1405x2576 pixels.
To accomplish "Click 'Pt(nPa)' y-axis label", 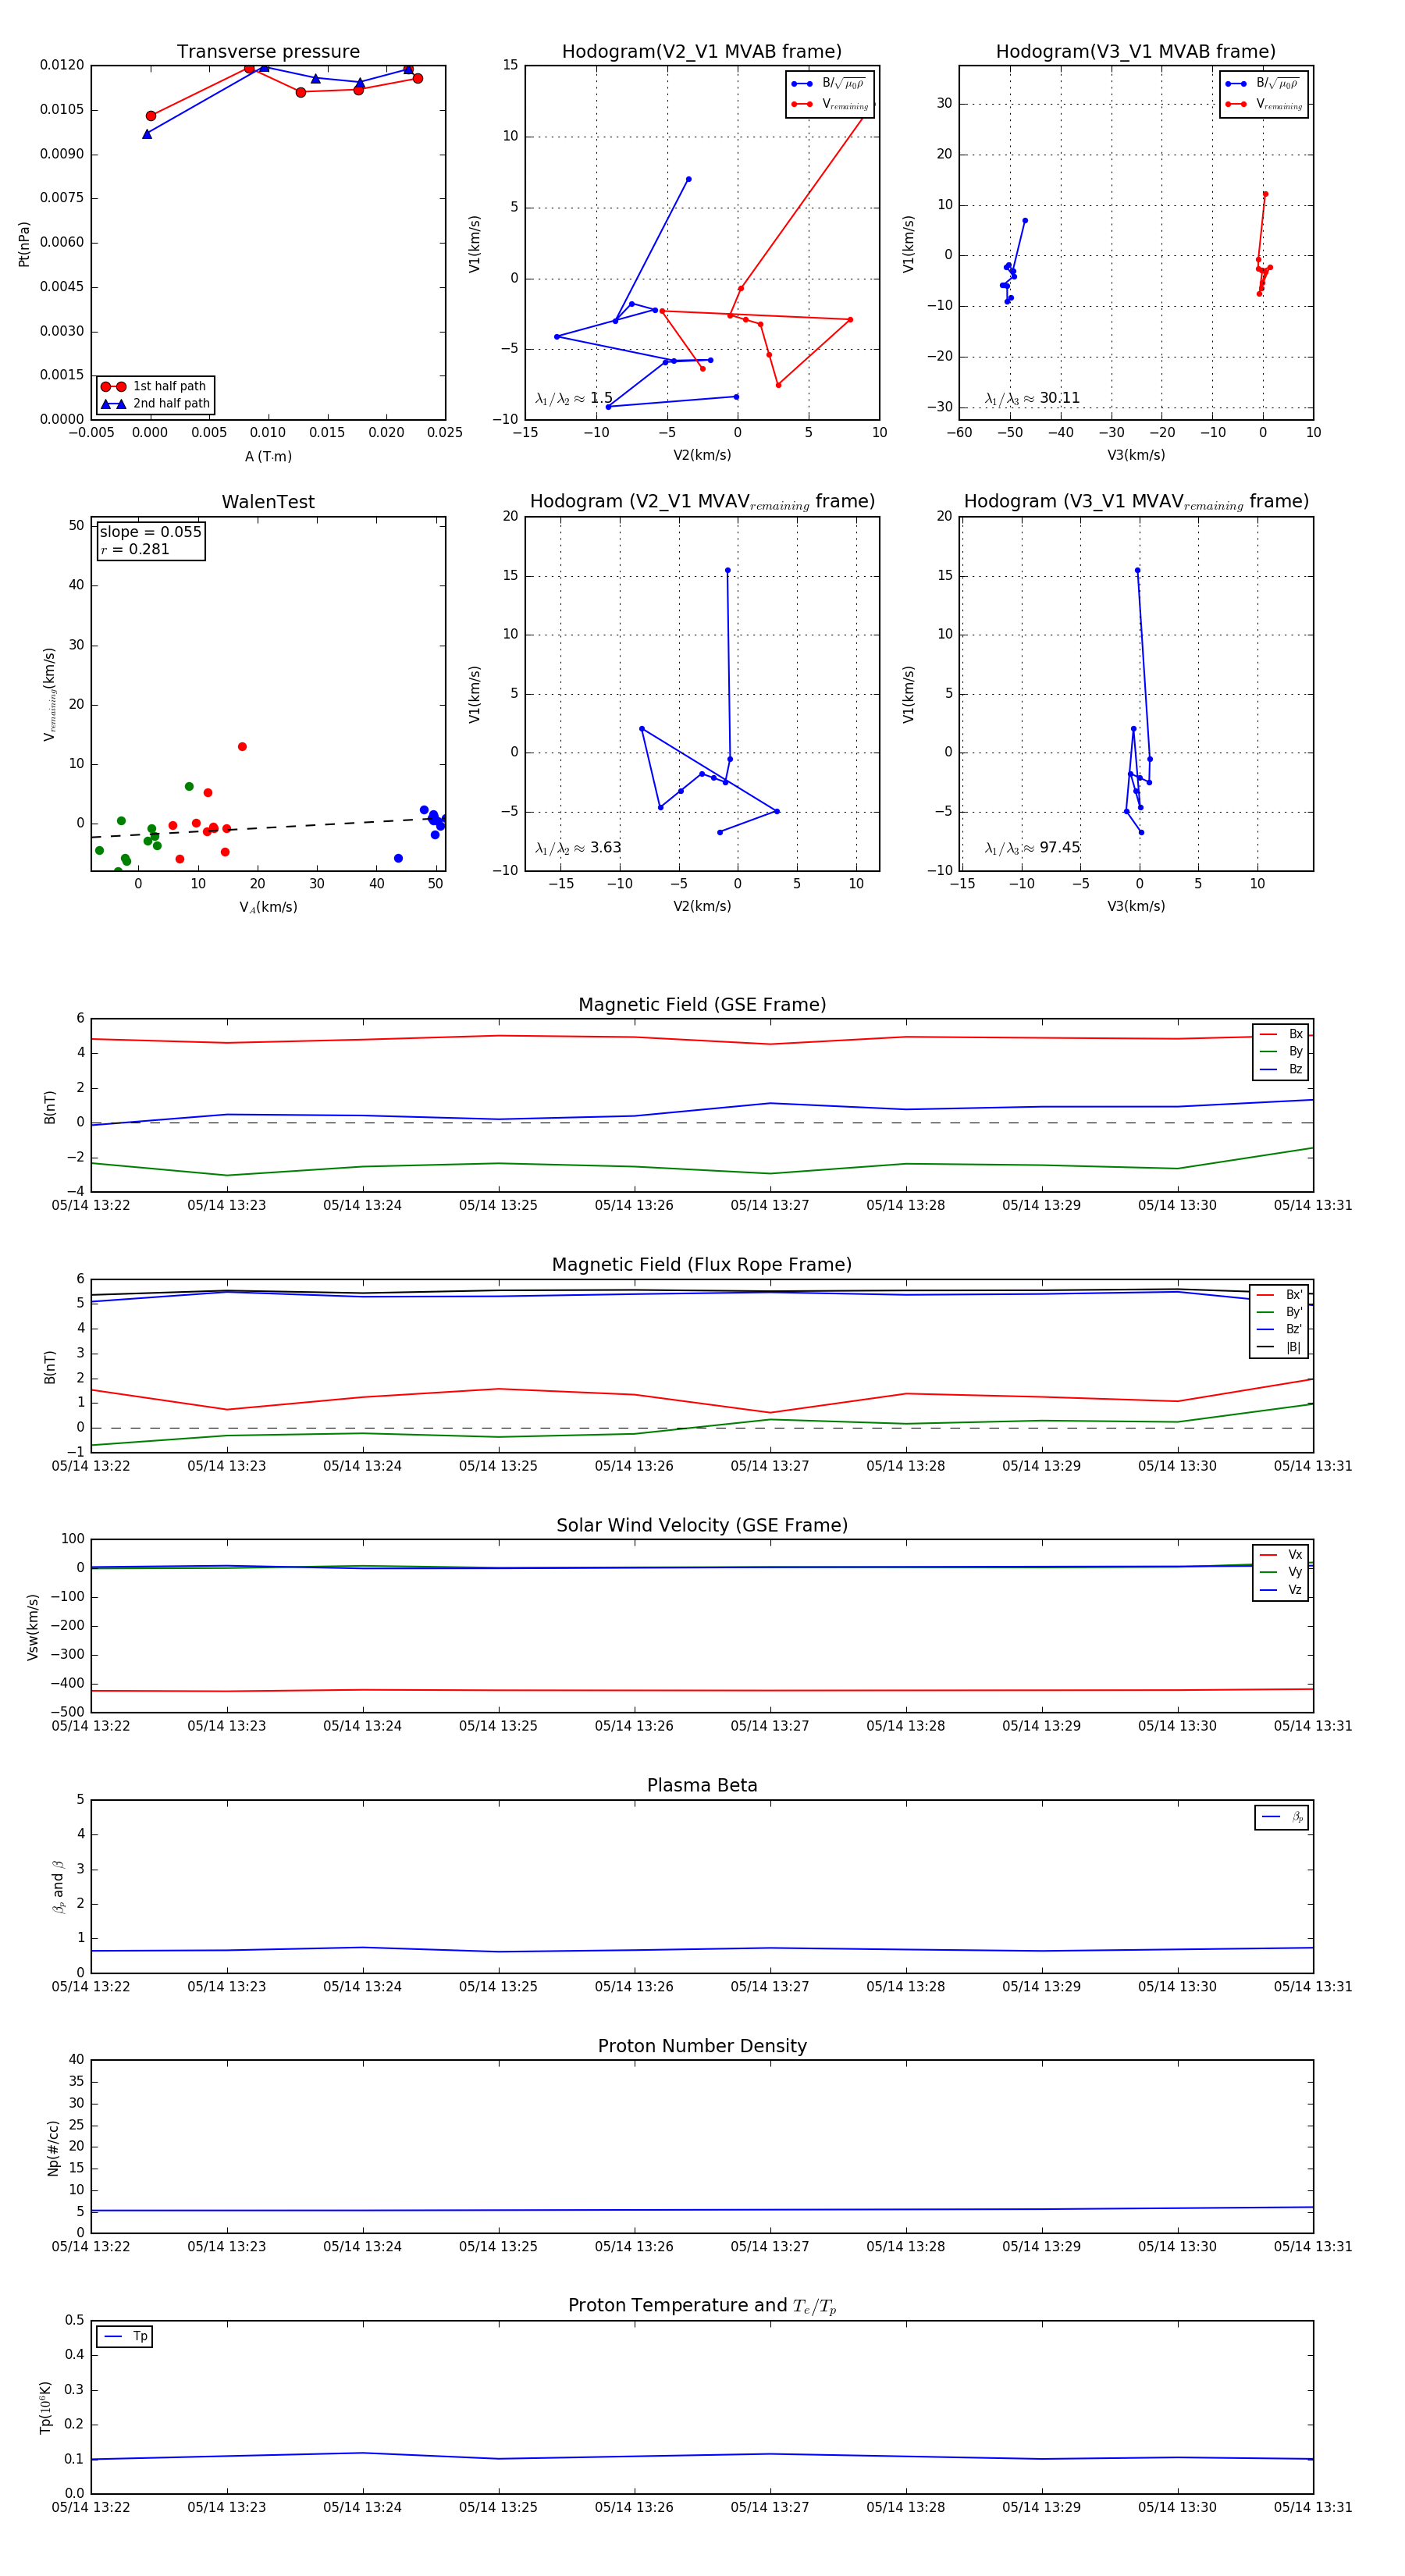I will [24, 244].
